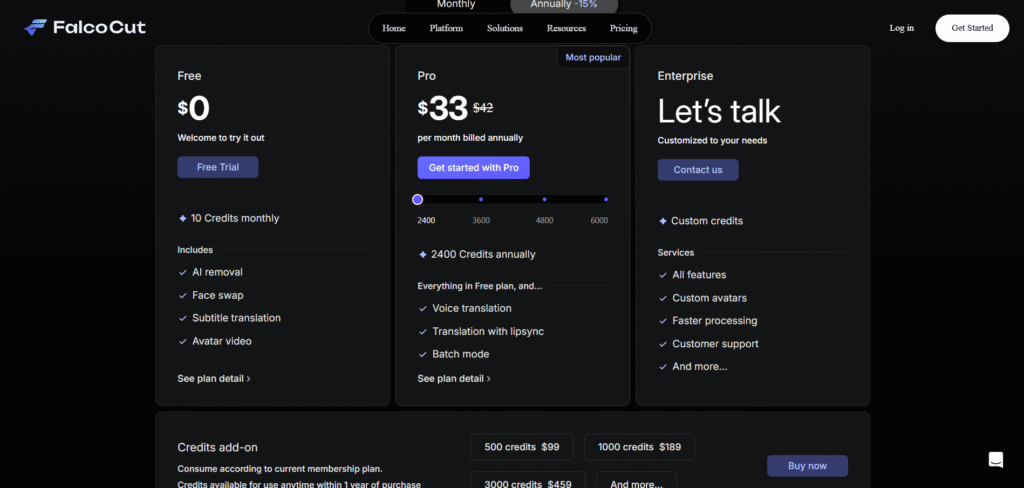Click checkmark icon next to AI removal
This screenshot has height=488, width=1024.
(x=182, y=272)
